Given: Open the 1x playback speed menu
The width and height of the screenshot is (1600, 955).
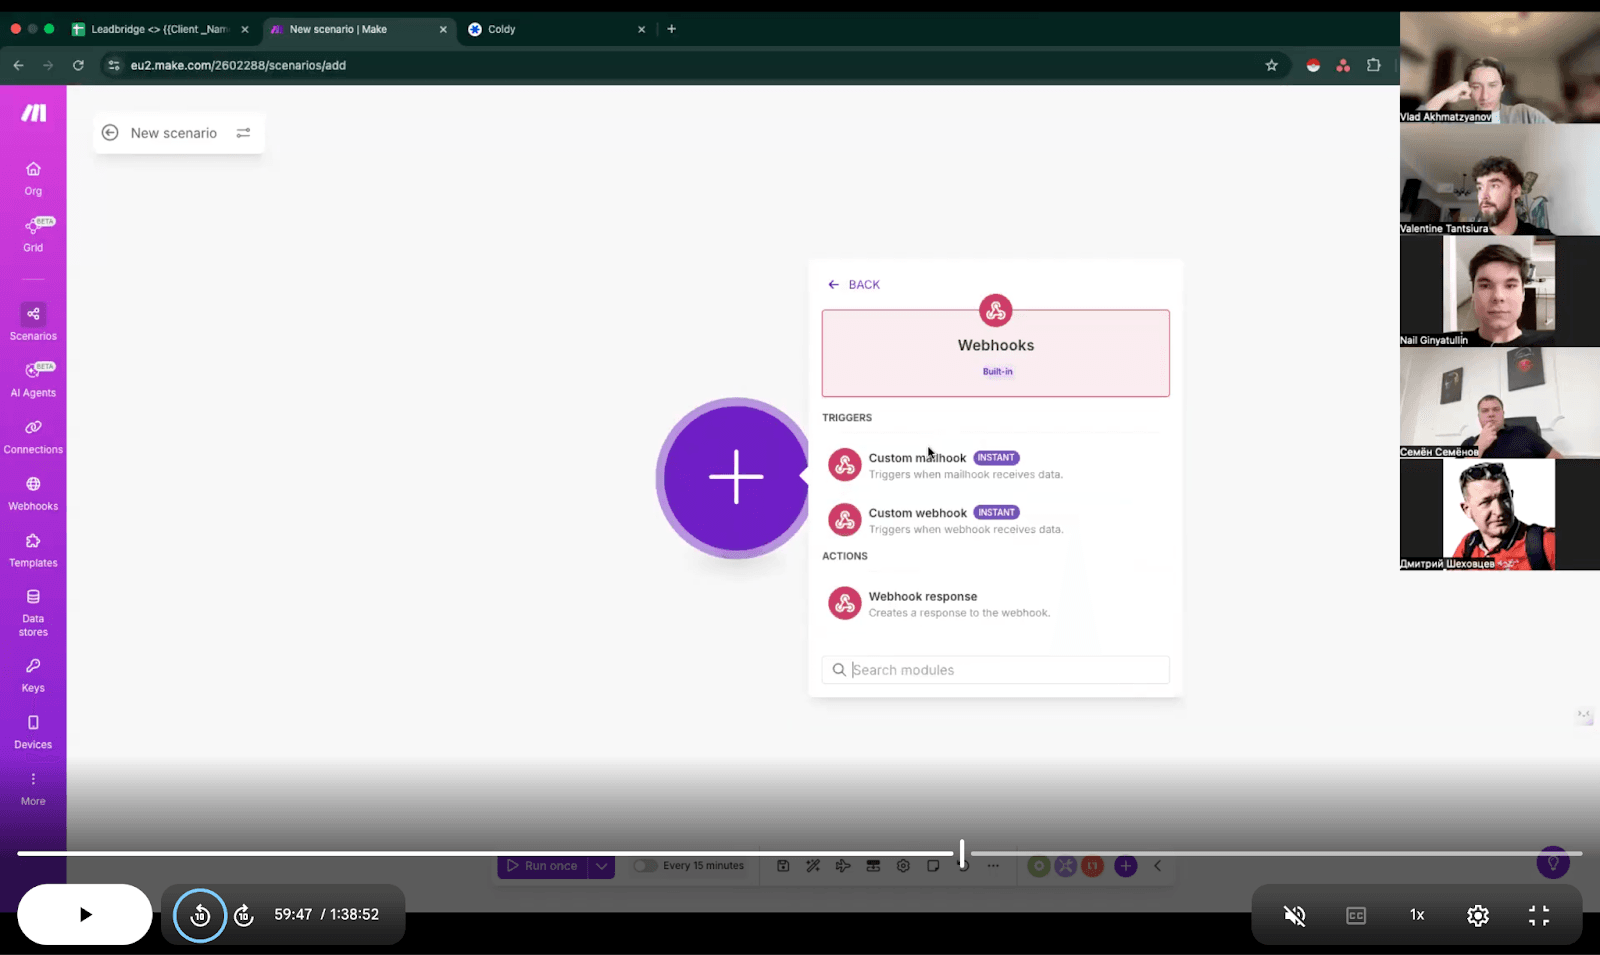Looking at the screenshot, I should 1417,915.
